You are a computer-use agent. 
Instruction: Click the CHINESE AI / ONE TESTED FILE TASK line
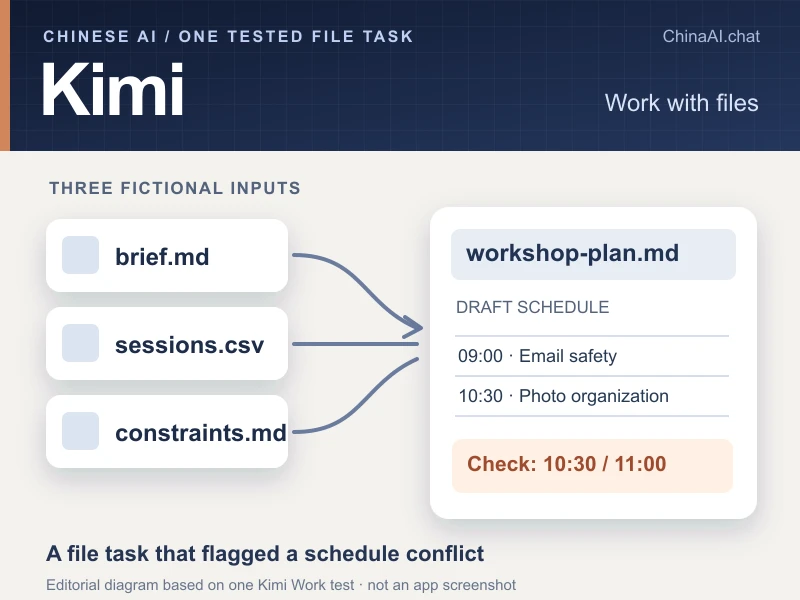228,37
